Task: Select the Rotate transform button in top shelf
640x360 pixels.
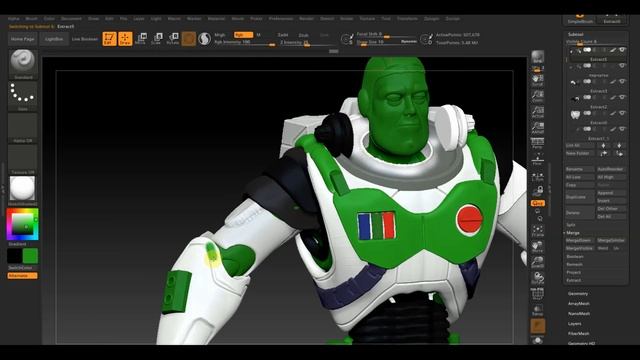Action: coord(173,39)
